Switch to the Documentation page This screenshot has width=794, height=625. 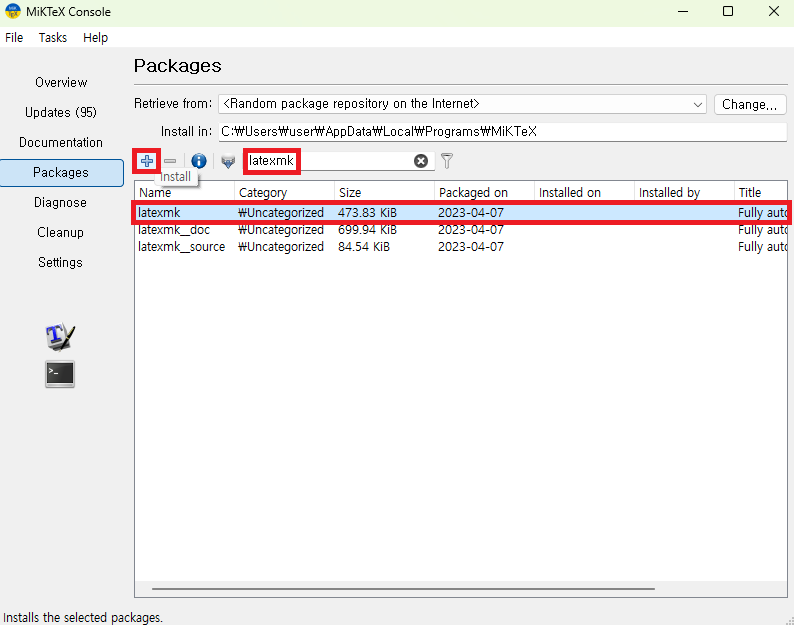(61, 142)
